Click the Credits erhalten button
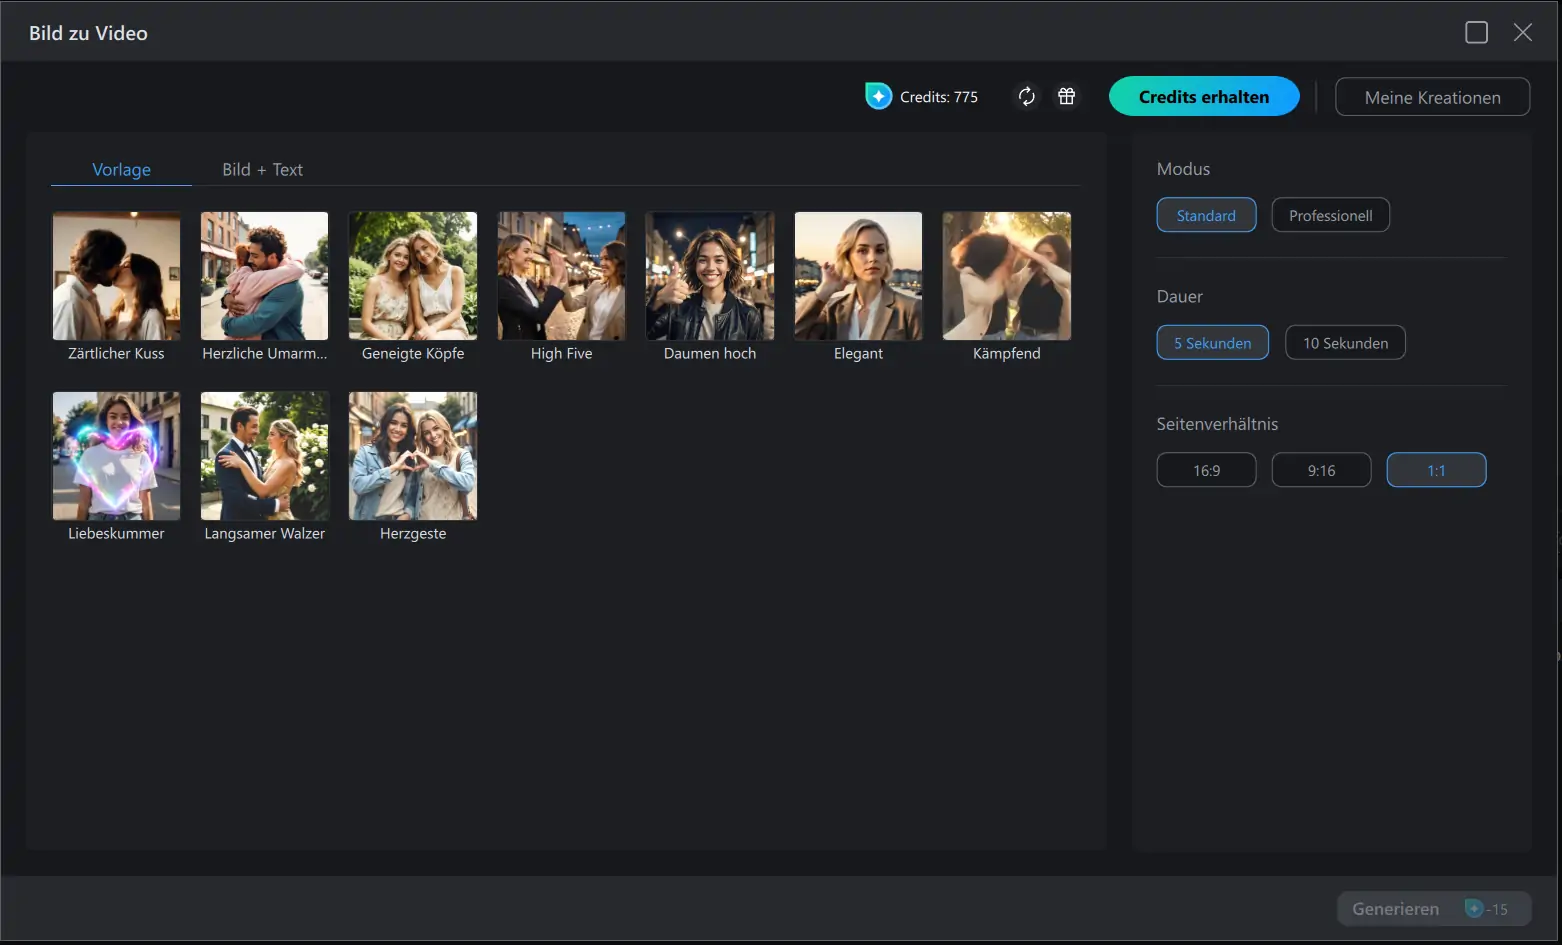1562x945 pixels. (x=1204, y=97)
